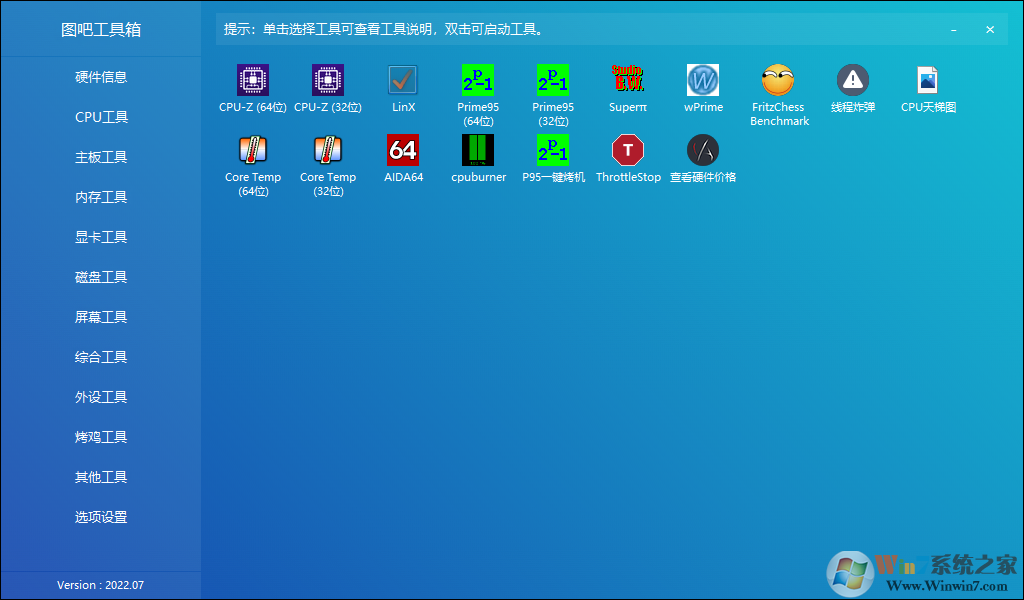Go to the 烤鸡工具 category
The width and height of the screenshot is (1024, 600).
pos(101,437)
